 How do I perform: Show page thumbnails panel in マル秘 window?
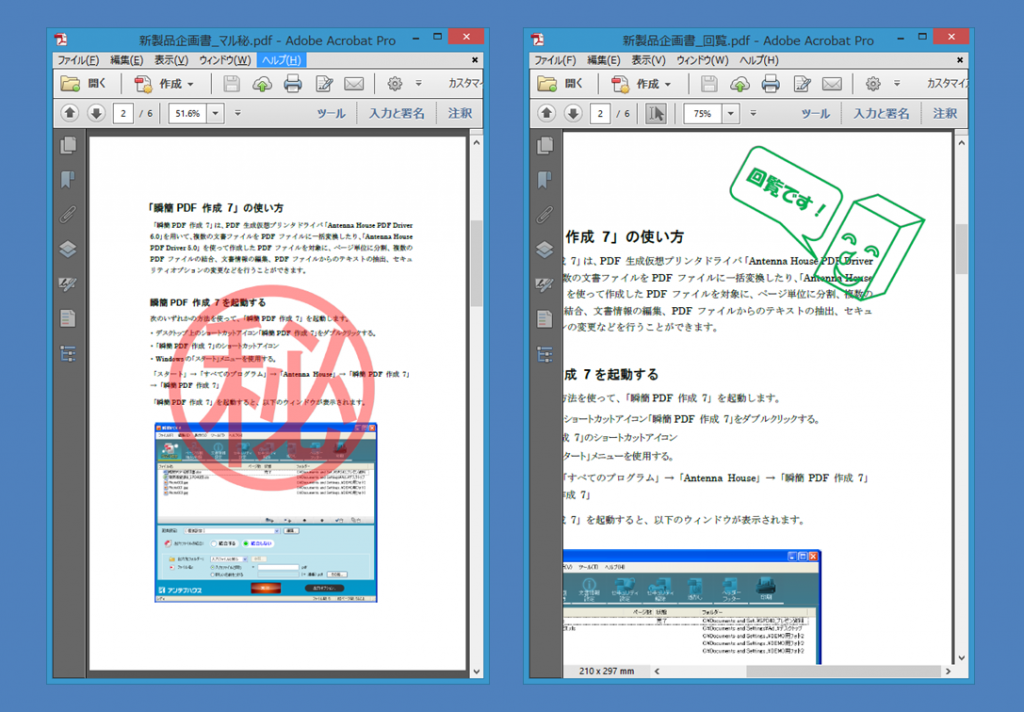68,145
